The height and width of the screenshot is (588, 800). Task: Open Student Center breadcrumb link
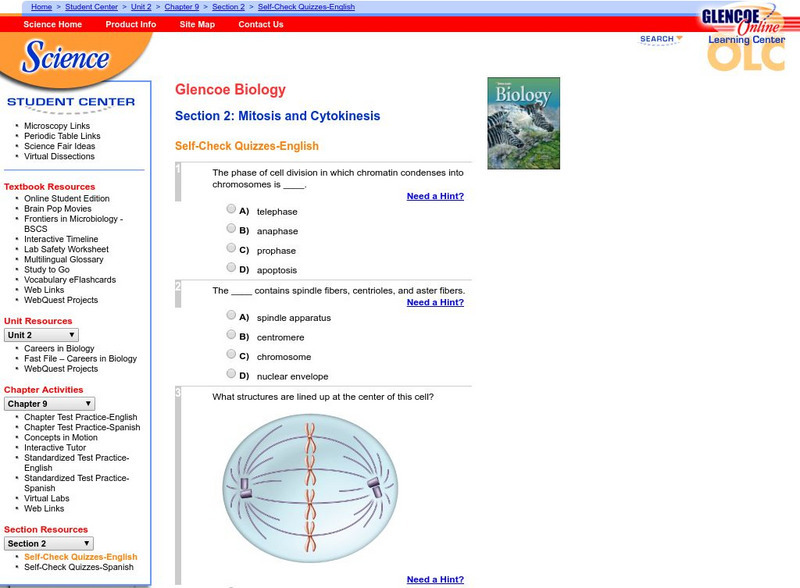tap(91, 7)
